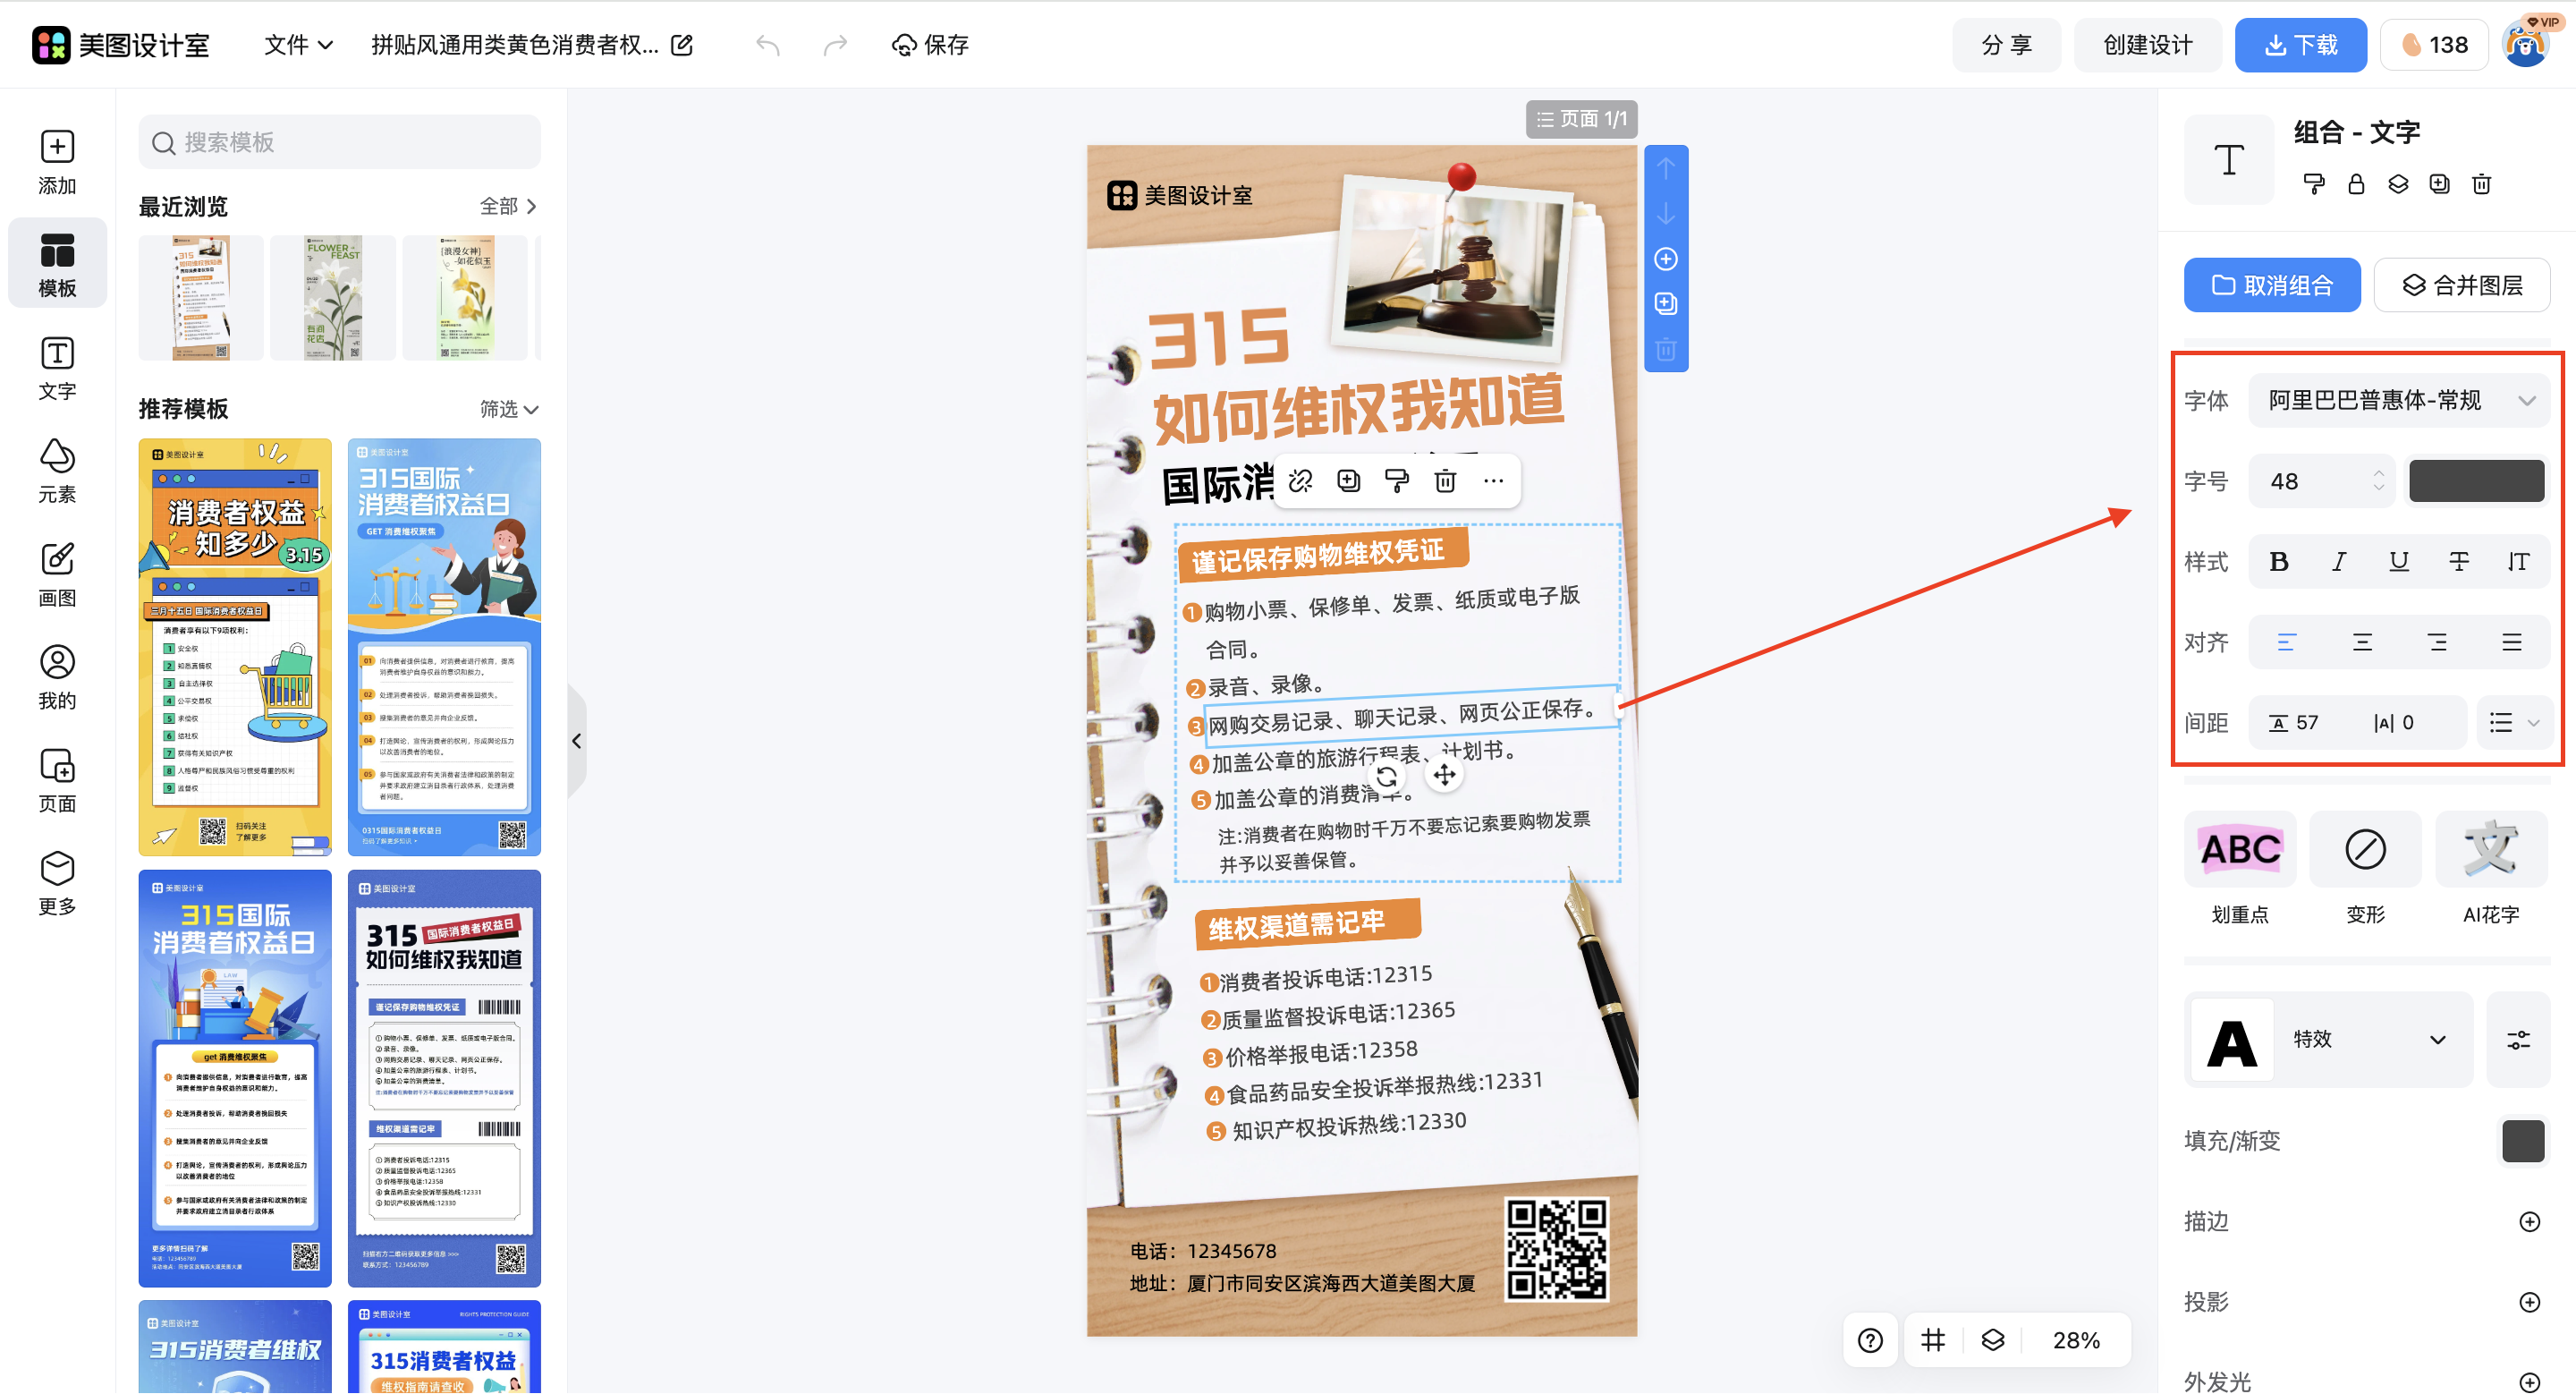Toggle underline style for the text
This screenshot has height=1394, width=2576.
point(2398,561)
